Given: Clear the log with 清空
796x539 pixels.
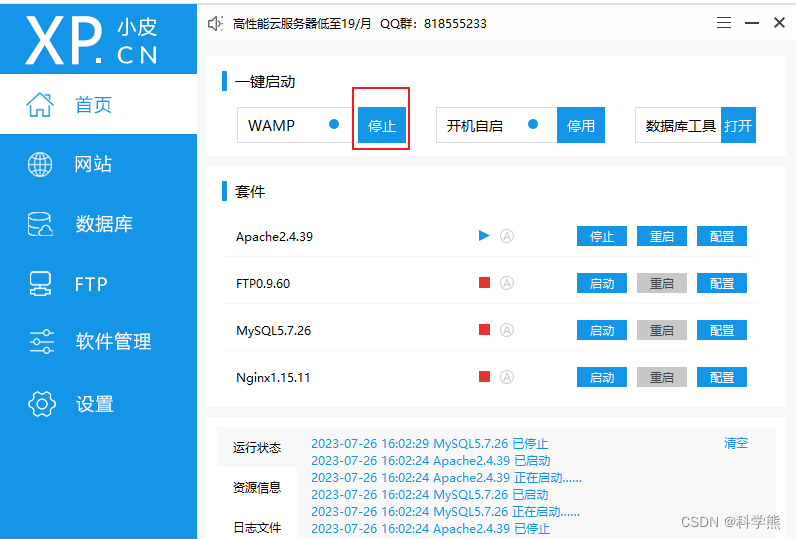Looking at the screenshot, I should coord(736,443).
